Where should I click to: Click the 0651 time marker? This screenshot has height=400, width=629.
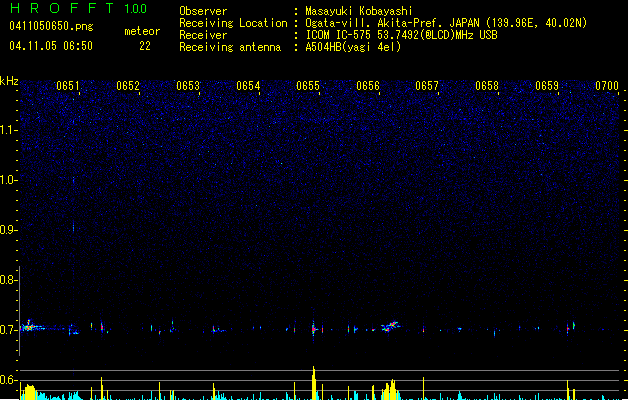[67, 86]
